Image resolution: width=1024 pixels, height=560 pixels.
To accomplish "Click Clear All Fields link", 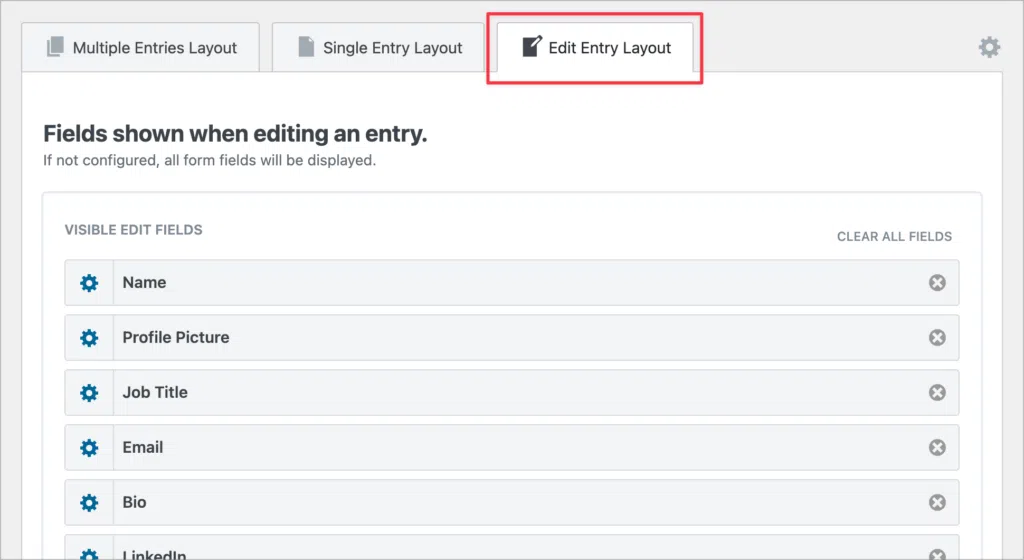I will 894,236.
